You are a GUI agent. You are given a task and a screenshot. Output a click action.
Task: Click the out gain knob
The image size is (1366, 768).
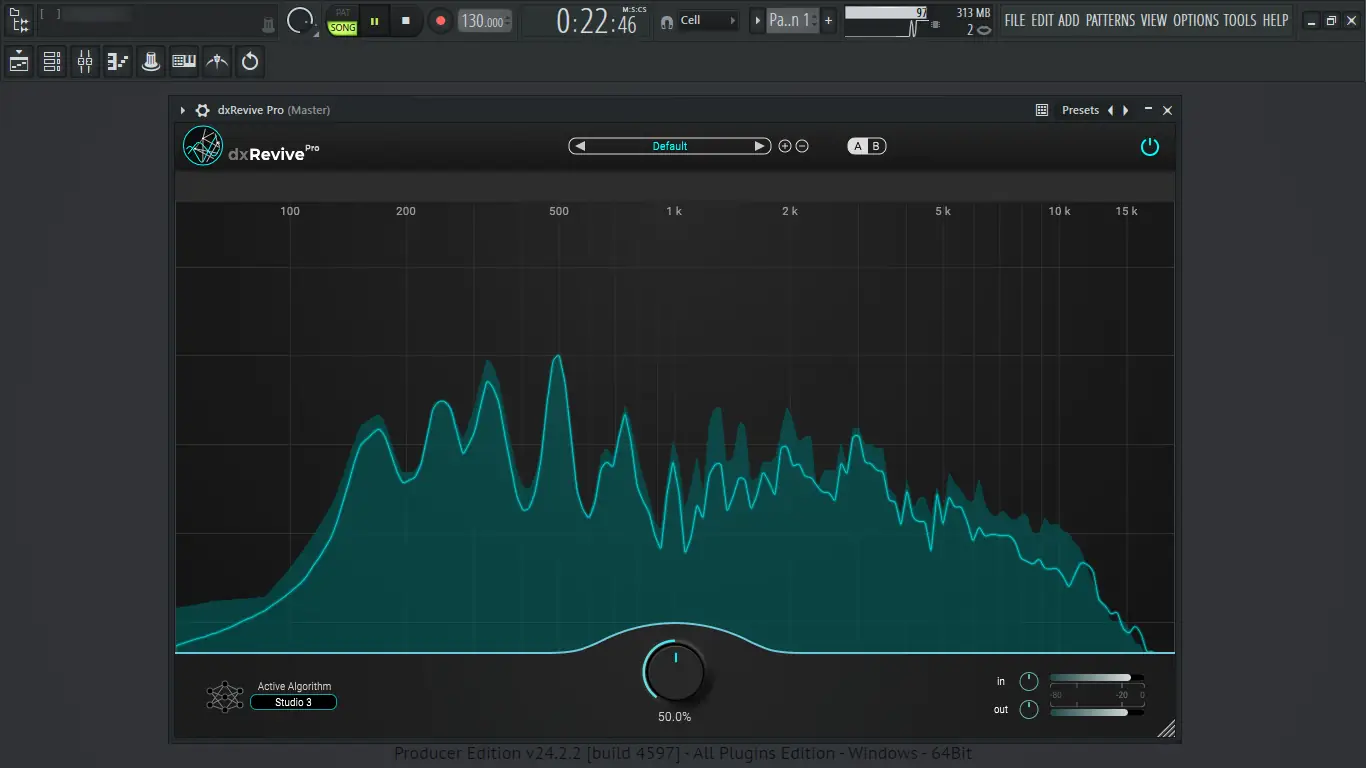[x=1029, y=710]
